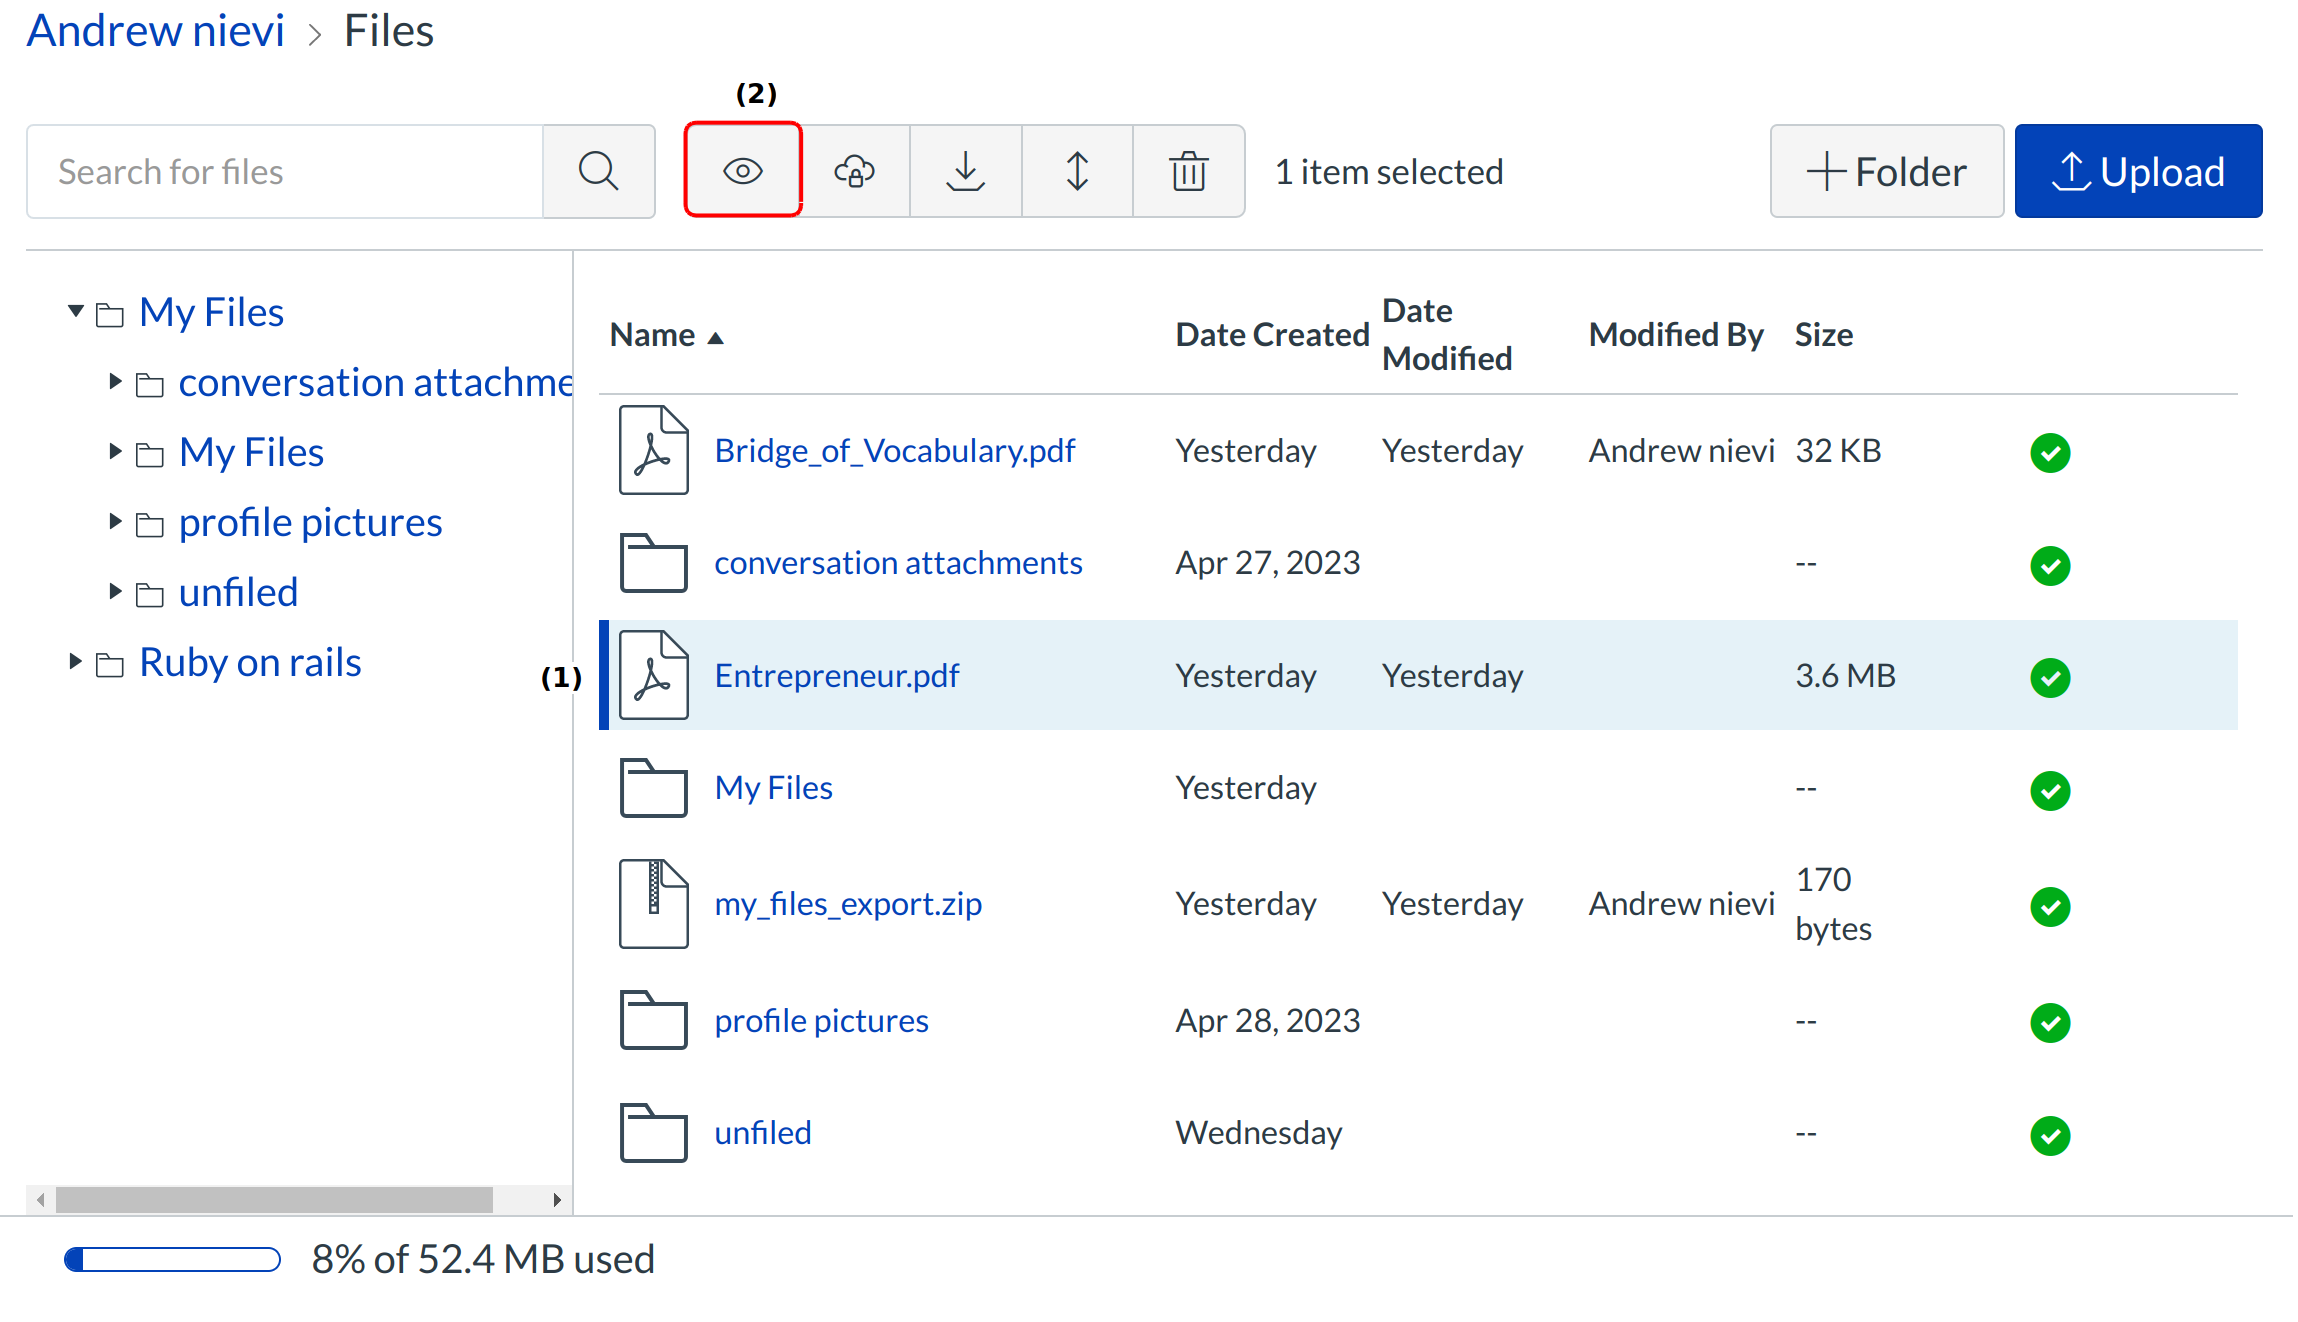This screenshot has height=1322, width=2298.
Task: Click the PDF icon beside Entrepreneur.pdf
Action: coord(653,675)
